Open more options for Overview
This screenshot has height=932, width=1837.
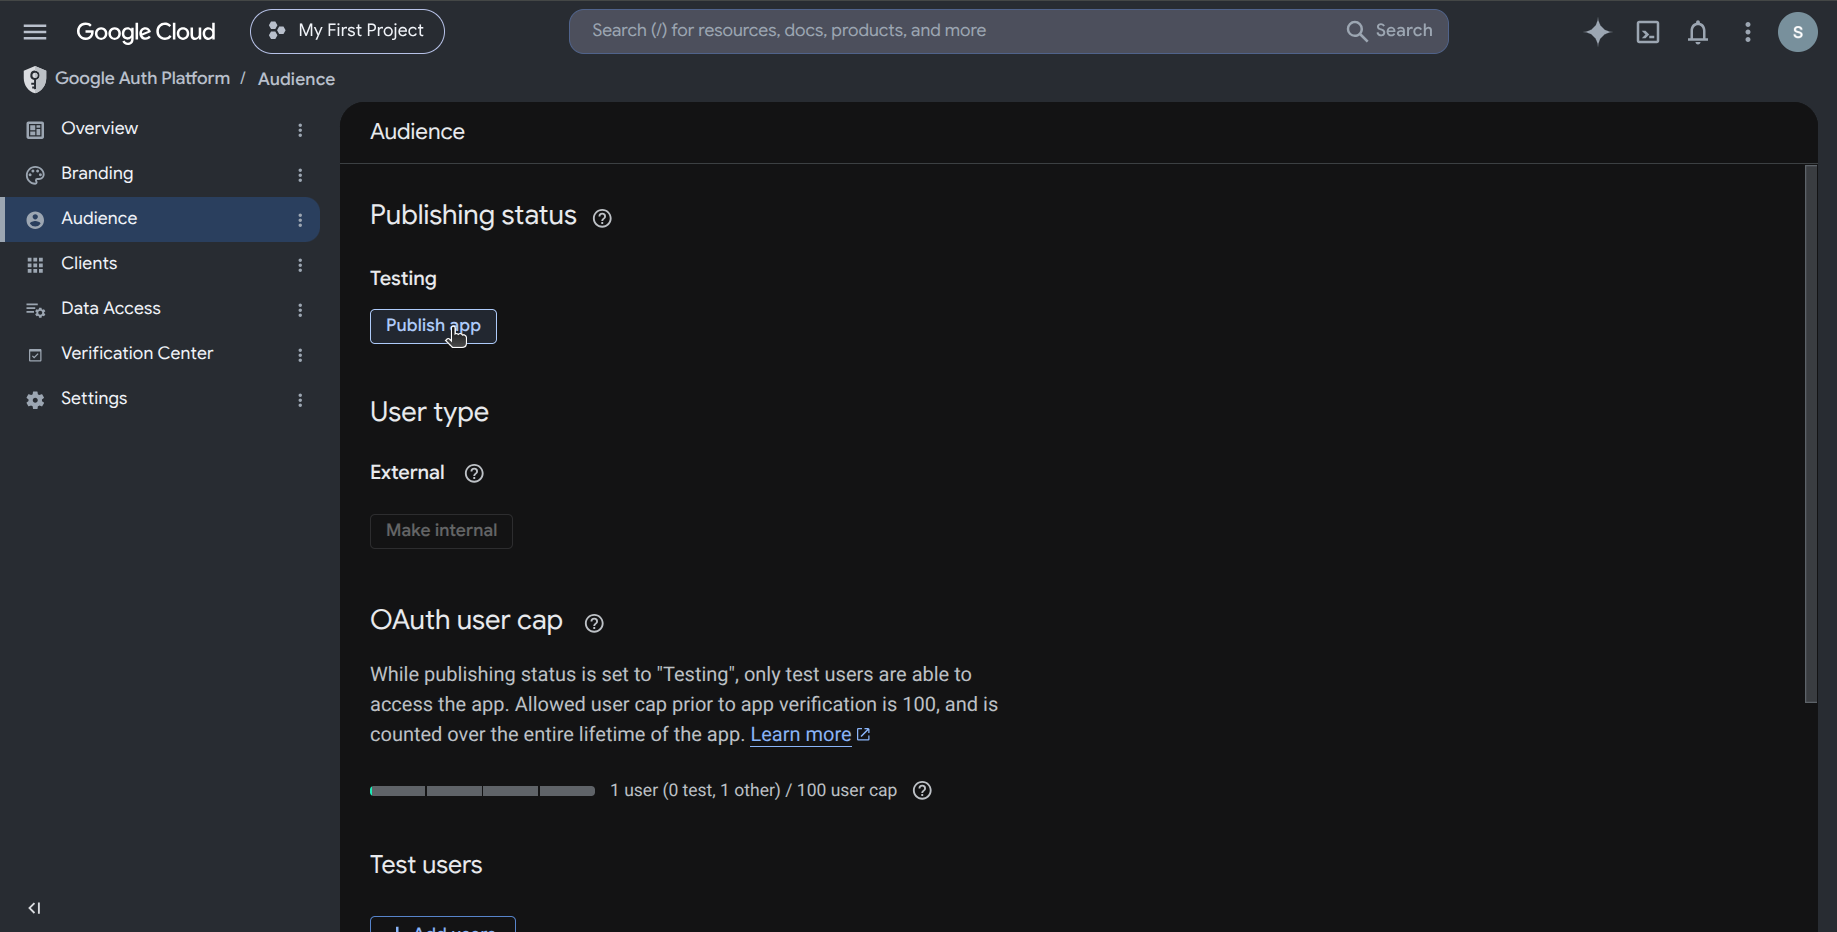300,130
